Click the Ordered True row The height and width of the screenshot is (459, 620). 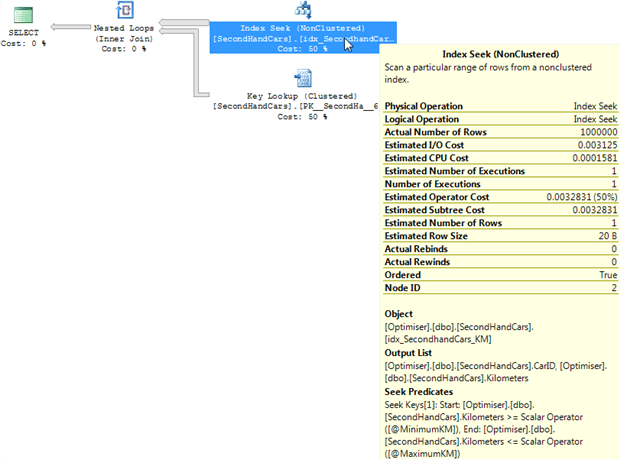pos(501,275)
